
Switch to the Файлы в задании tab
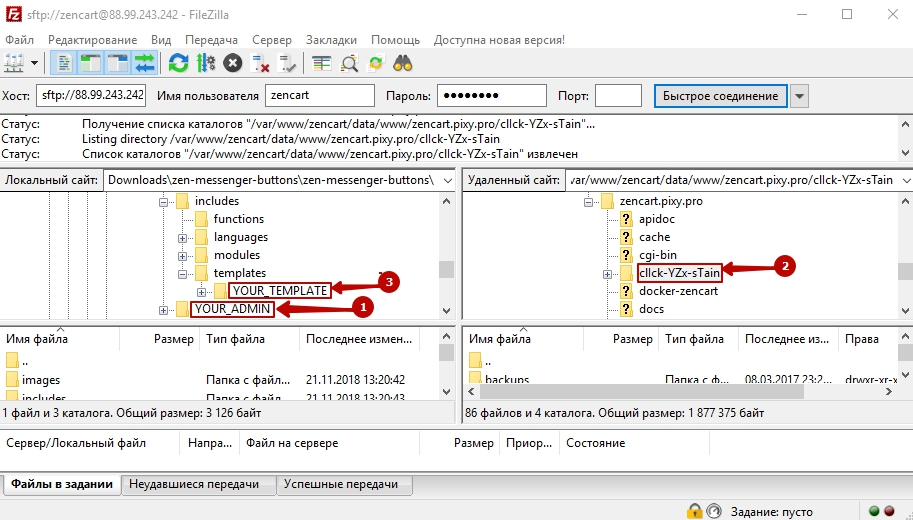click(62, 484)
